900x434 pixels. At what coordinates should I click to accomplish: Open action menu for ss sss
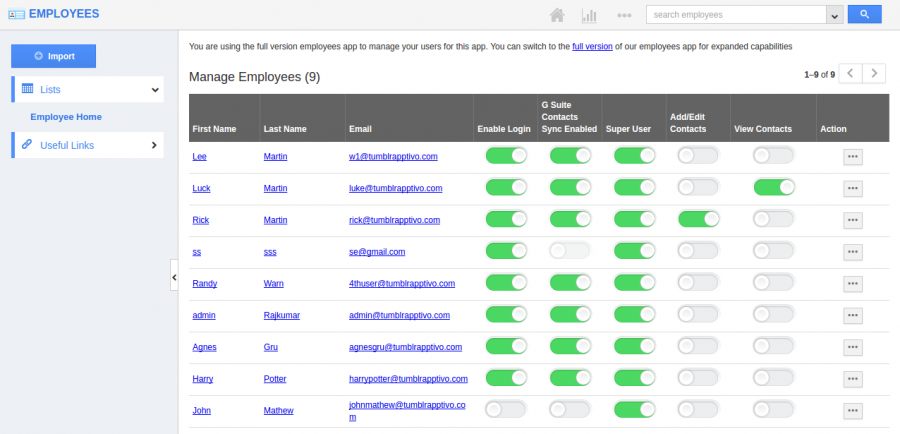pyautogui.click(x=852, y=252)
